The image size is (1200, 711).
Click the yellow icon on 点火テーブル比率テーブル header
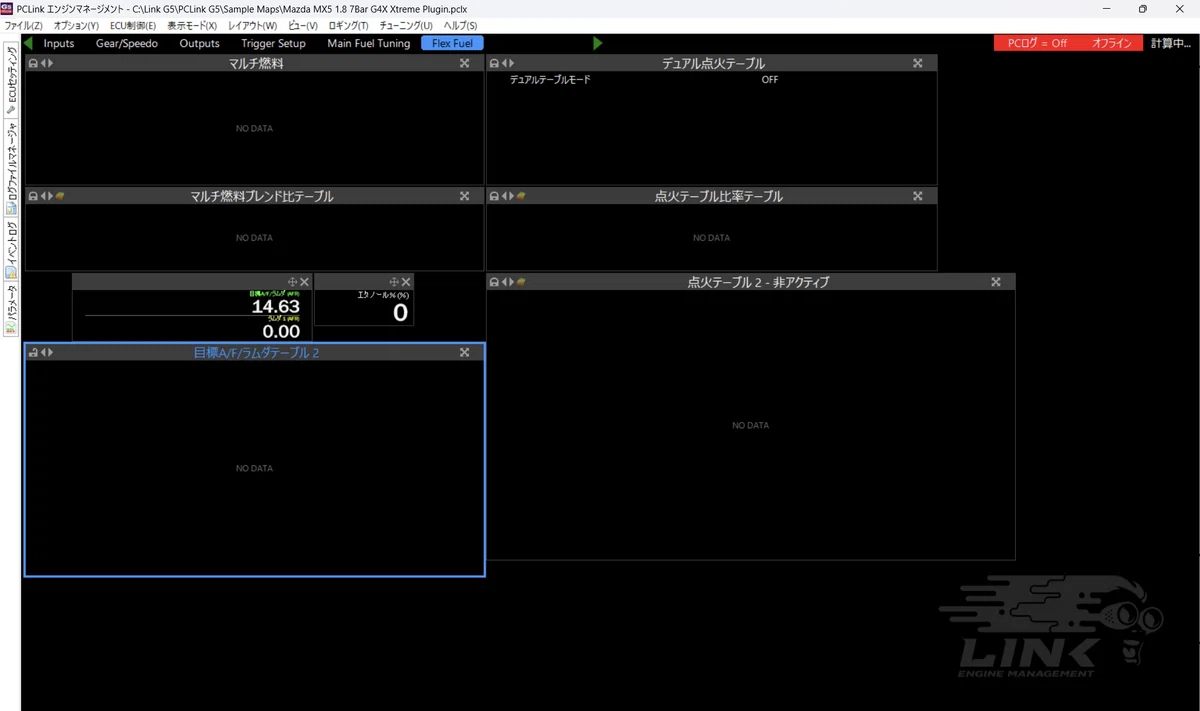[x=521, y=196]
